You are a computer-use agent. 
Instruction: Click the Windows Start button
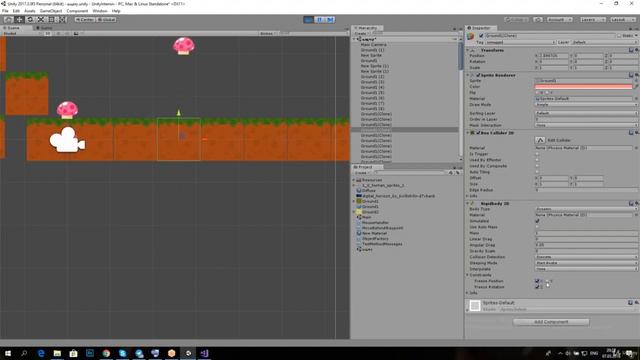[8, 353]
